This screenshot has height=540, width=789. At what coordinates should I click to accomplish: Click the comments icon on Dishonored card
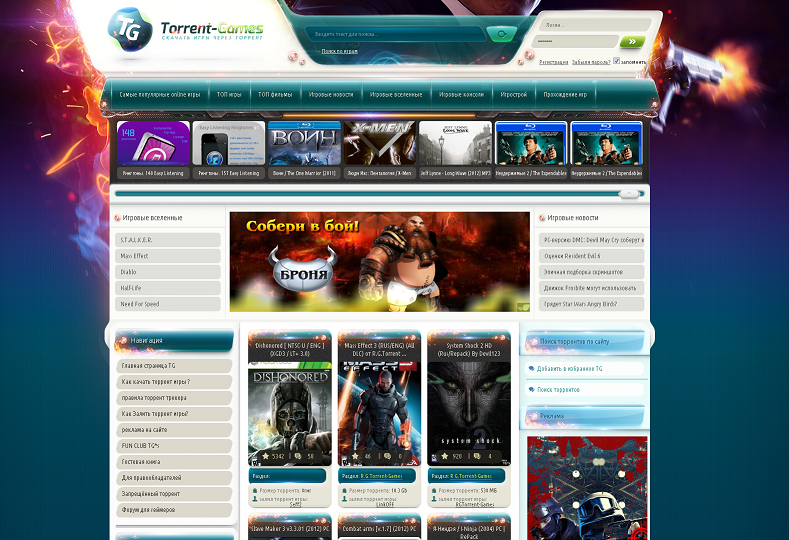point(298,456)
